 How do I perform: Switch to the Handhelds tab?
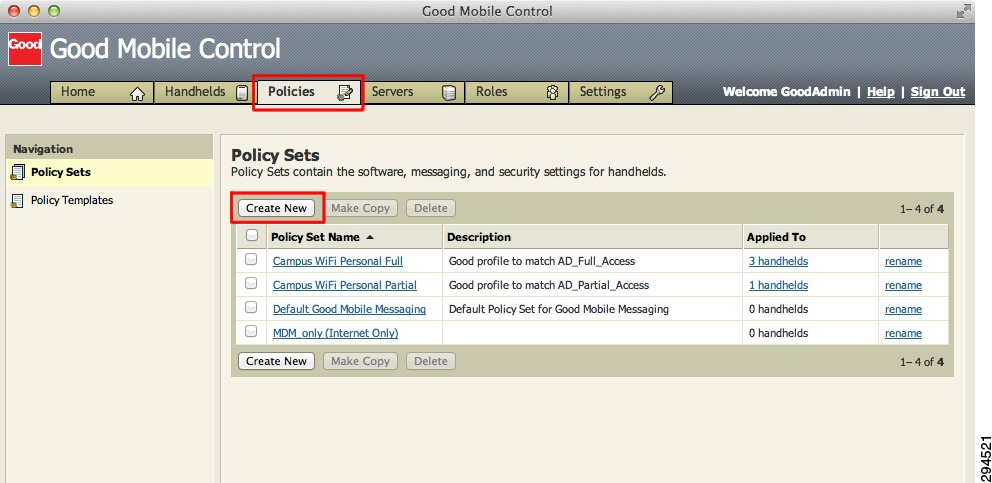204,92
